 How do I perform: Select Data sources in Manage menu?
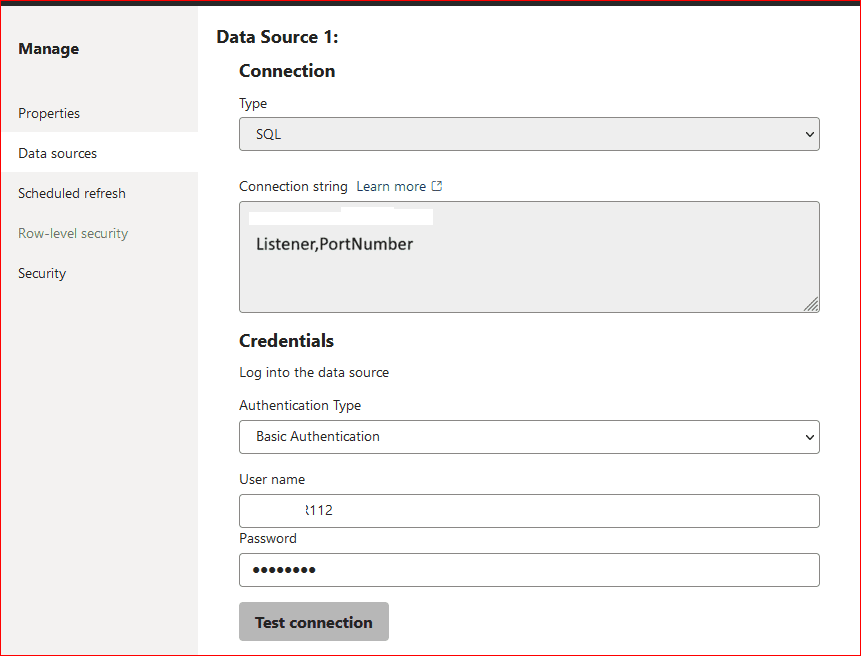[58, 153]
